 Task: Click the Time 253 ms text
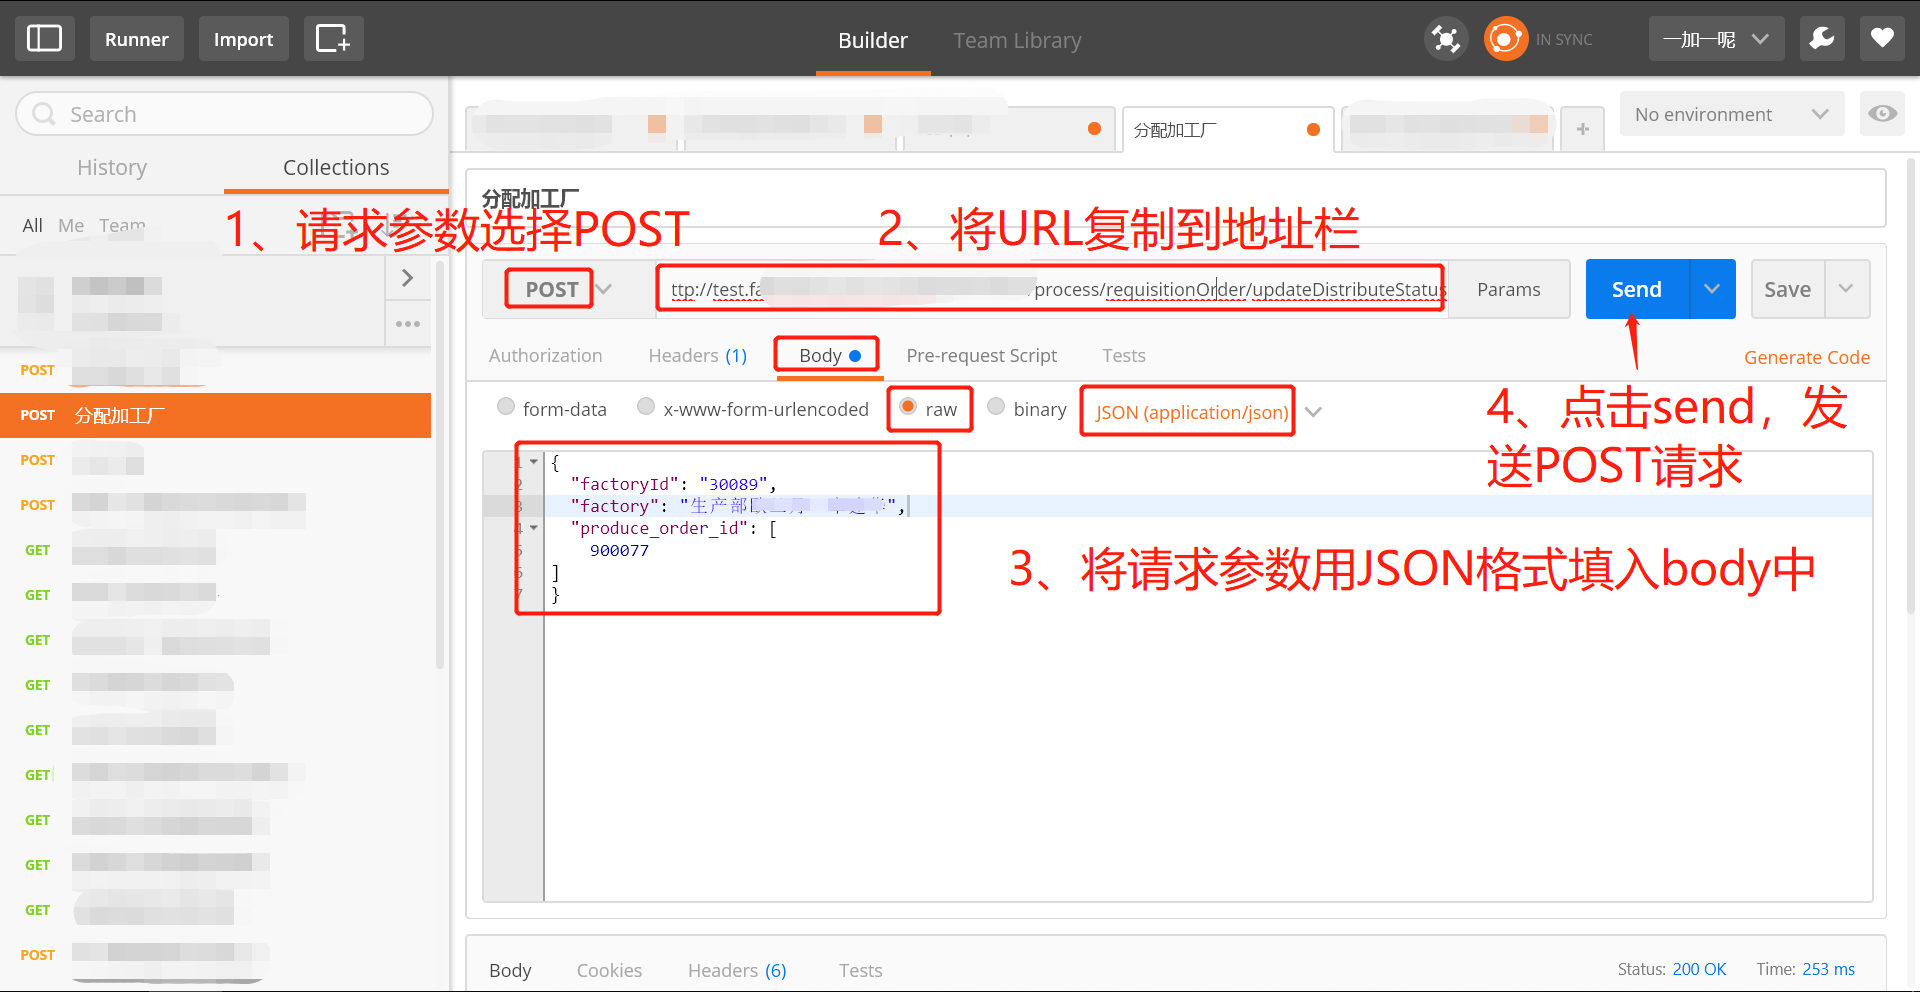[1805, 969]
